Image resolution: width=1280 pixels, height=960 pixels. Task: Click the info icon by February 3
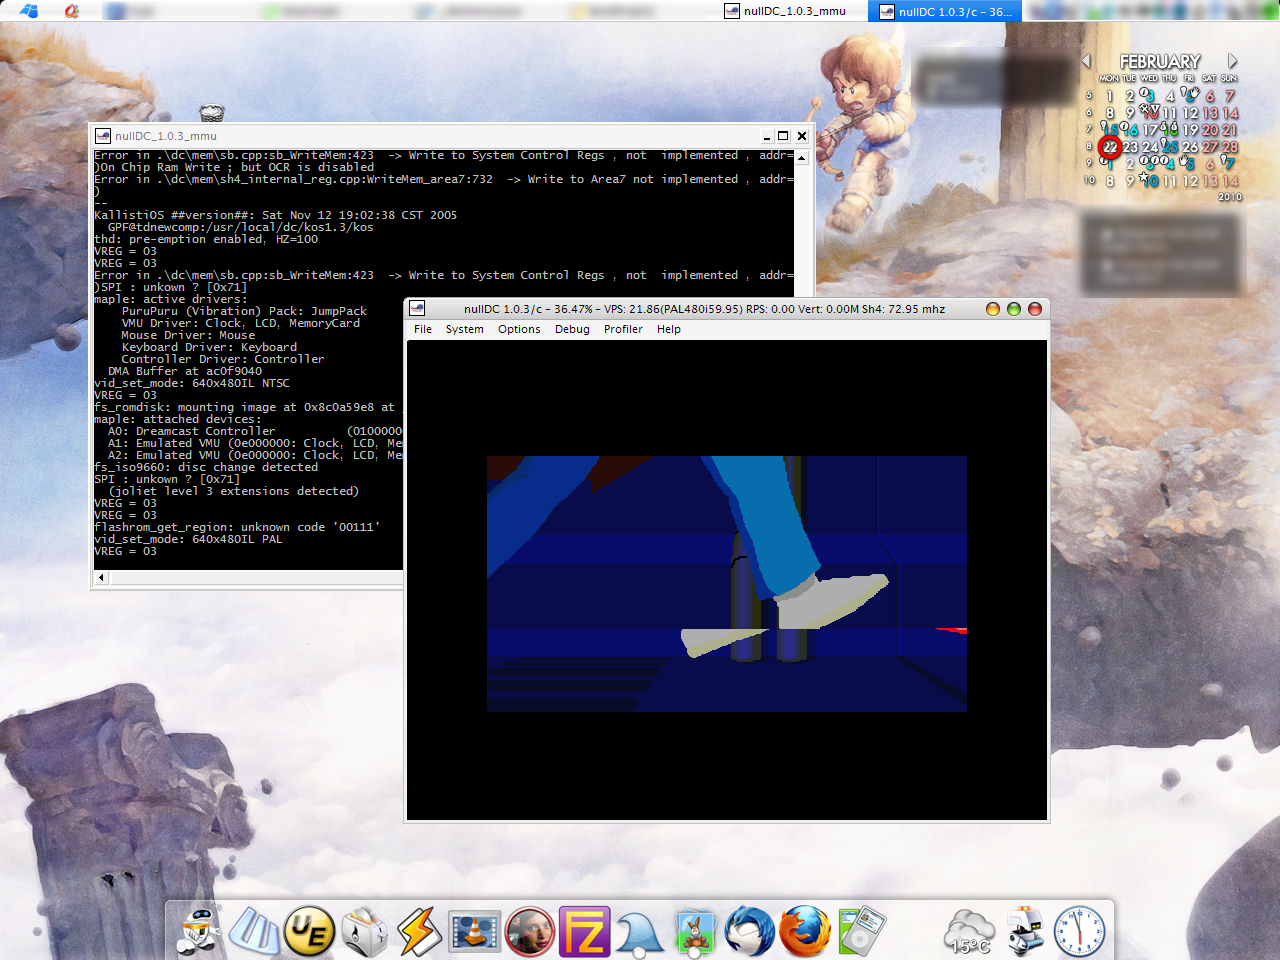tap(1145, 93)
